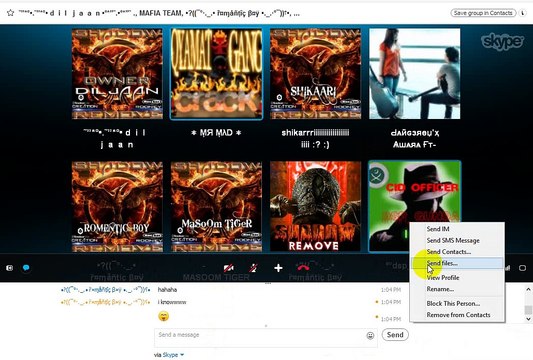
Task: Open the call quality signal bars icon
Action: [x=508, y=268]
